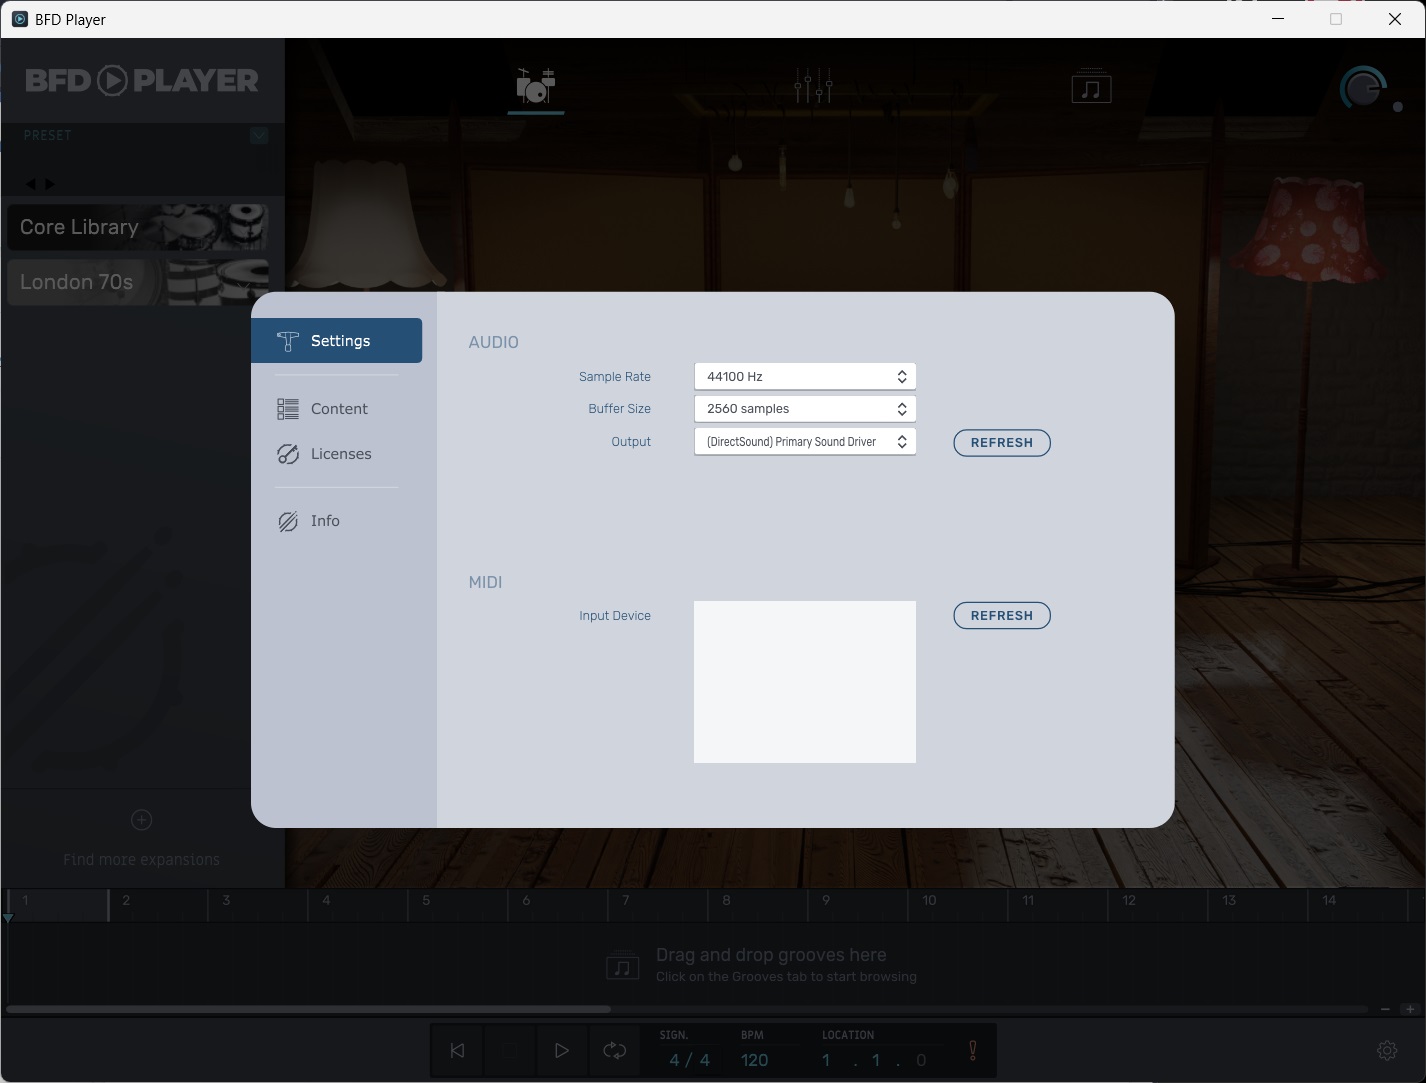This screenshot has width=1426, height=1083.
Task: Click the red exclamation warning icon
Action: [972, 1050]
